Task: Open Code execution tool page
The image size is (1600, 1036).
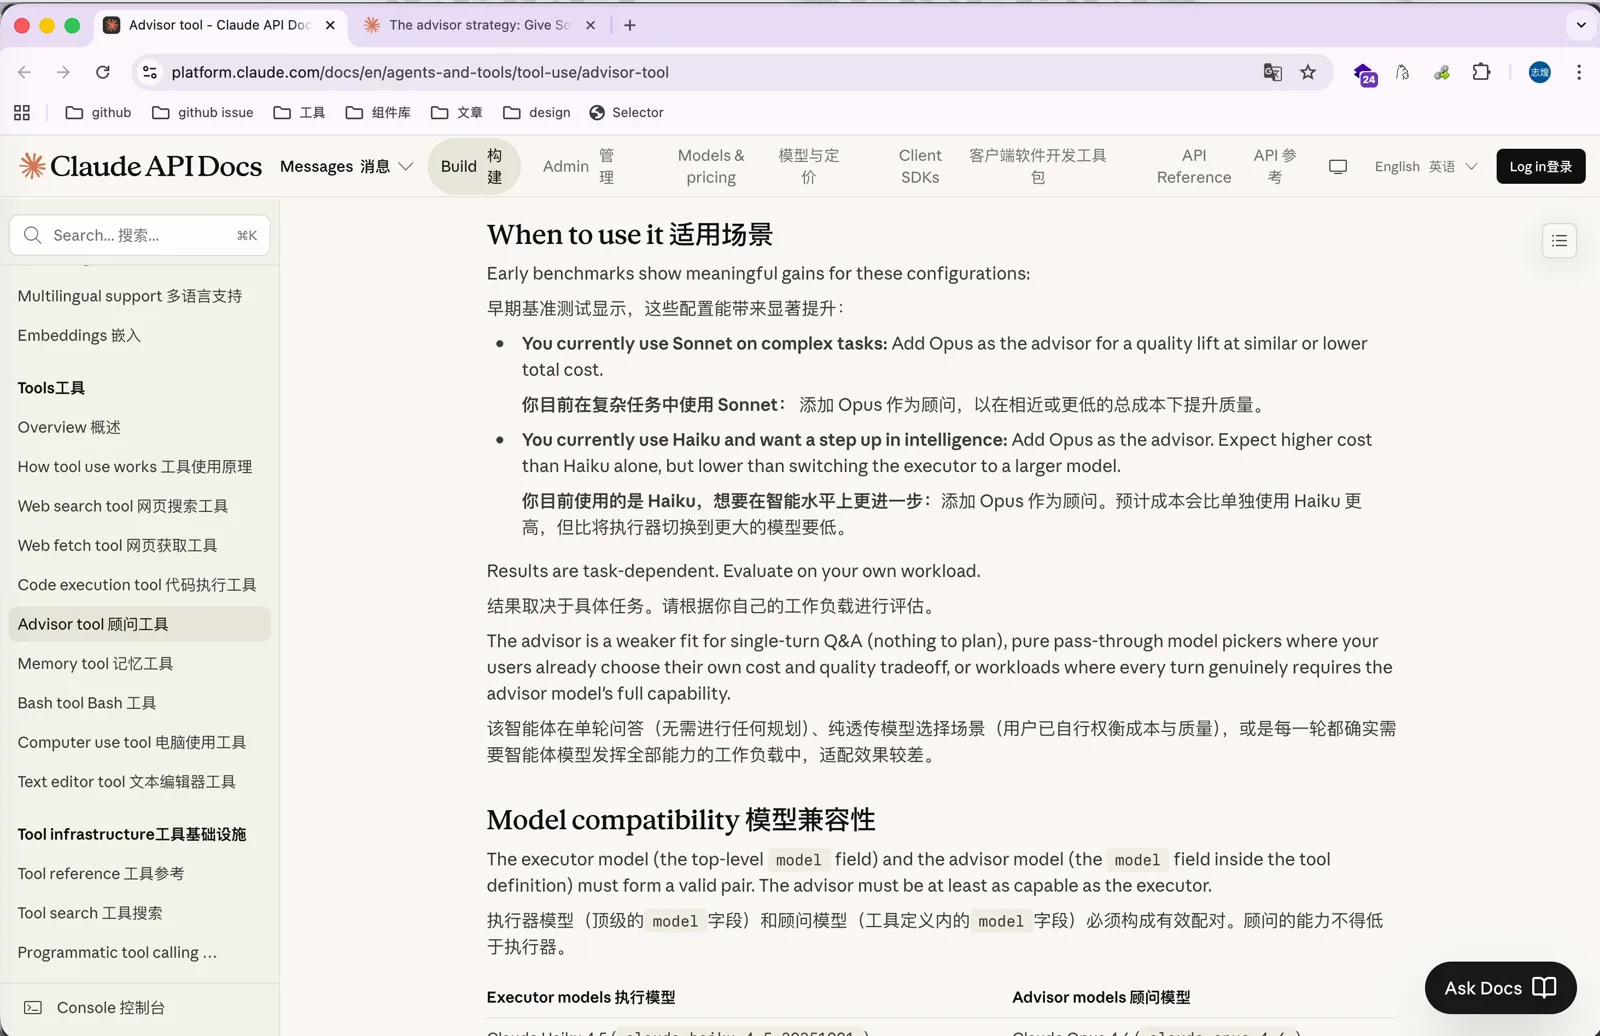Action: (x=137, y=585)
